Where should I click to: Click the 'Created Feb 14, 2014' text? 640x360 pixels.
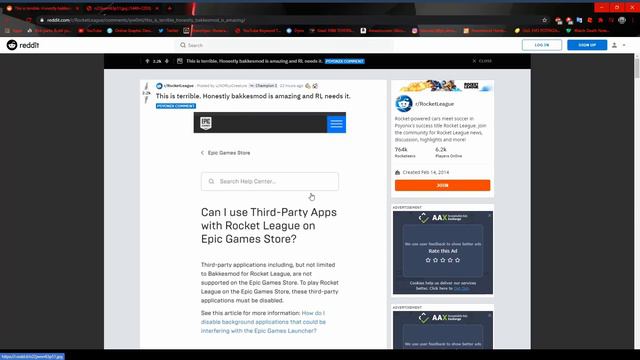(x=426, y=172)
